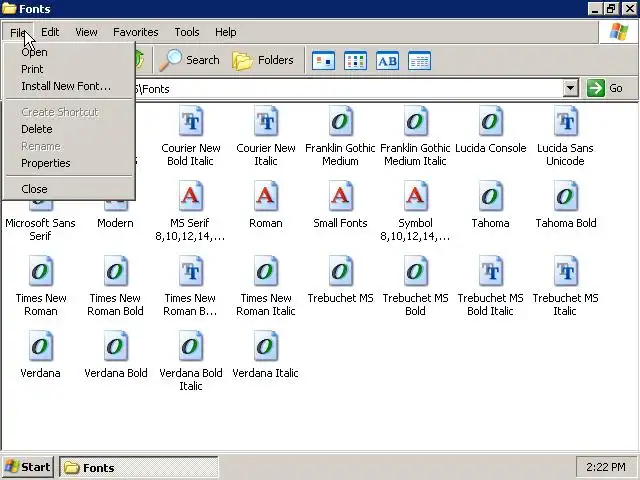Viewport: 640px width, 480px height.
Task: Select the Verdana Bold font icon
Action: (116, 346)
